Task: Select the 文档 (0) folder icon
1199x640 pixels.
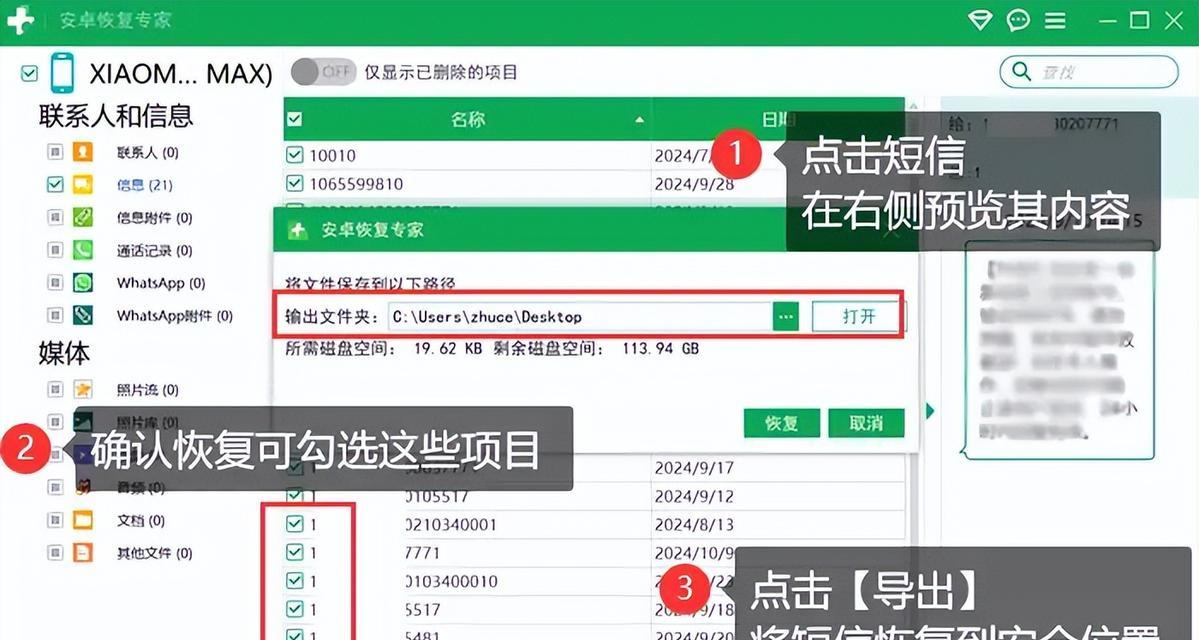Action: coord(83,520)
